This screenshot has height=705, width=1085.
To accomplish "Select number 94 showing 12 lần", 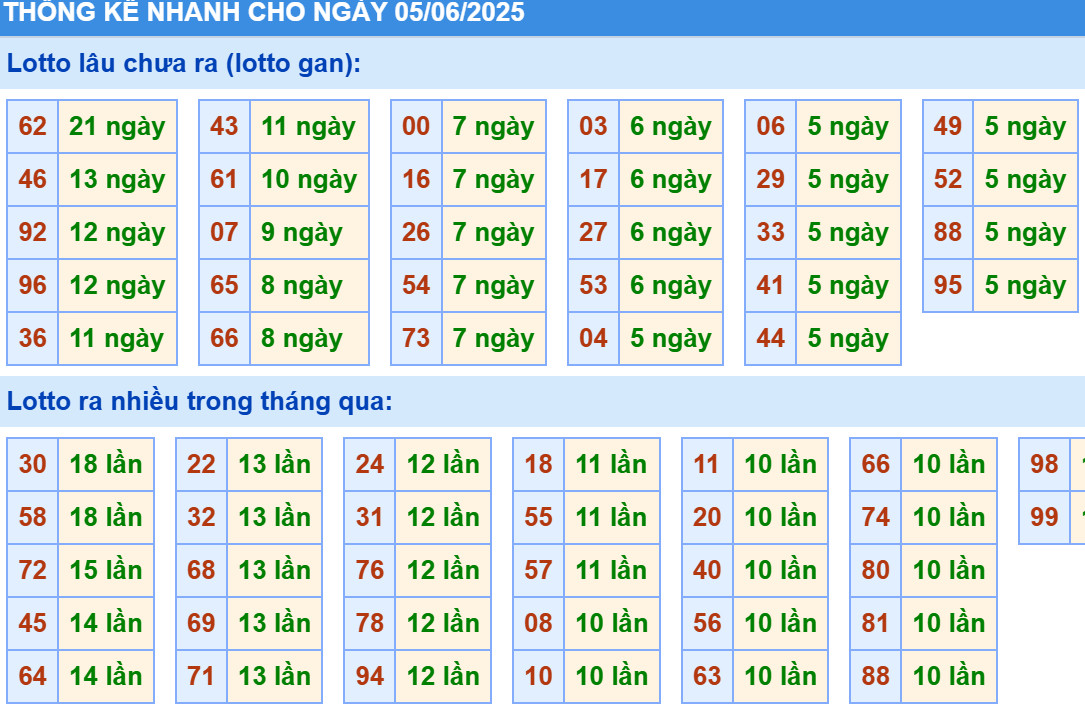I will click(369, 675).
